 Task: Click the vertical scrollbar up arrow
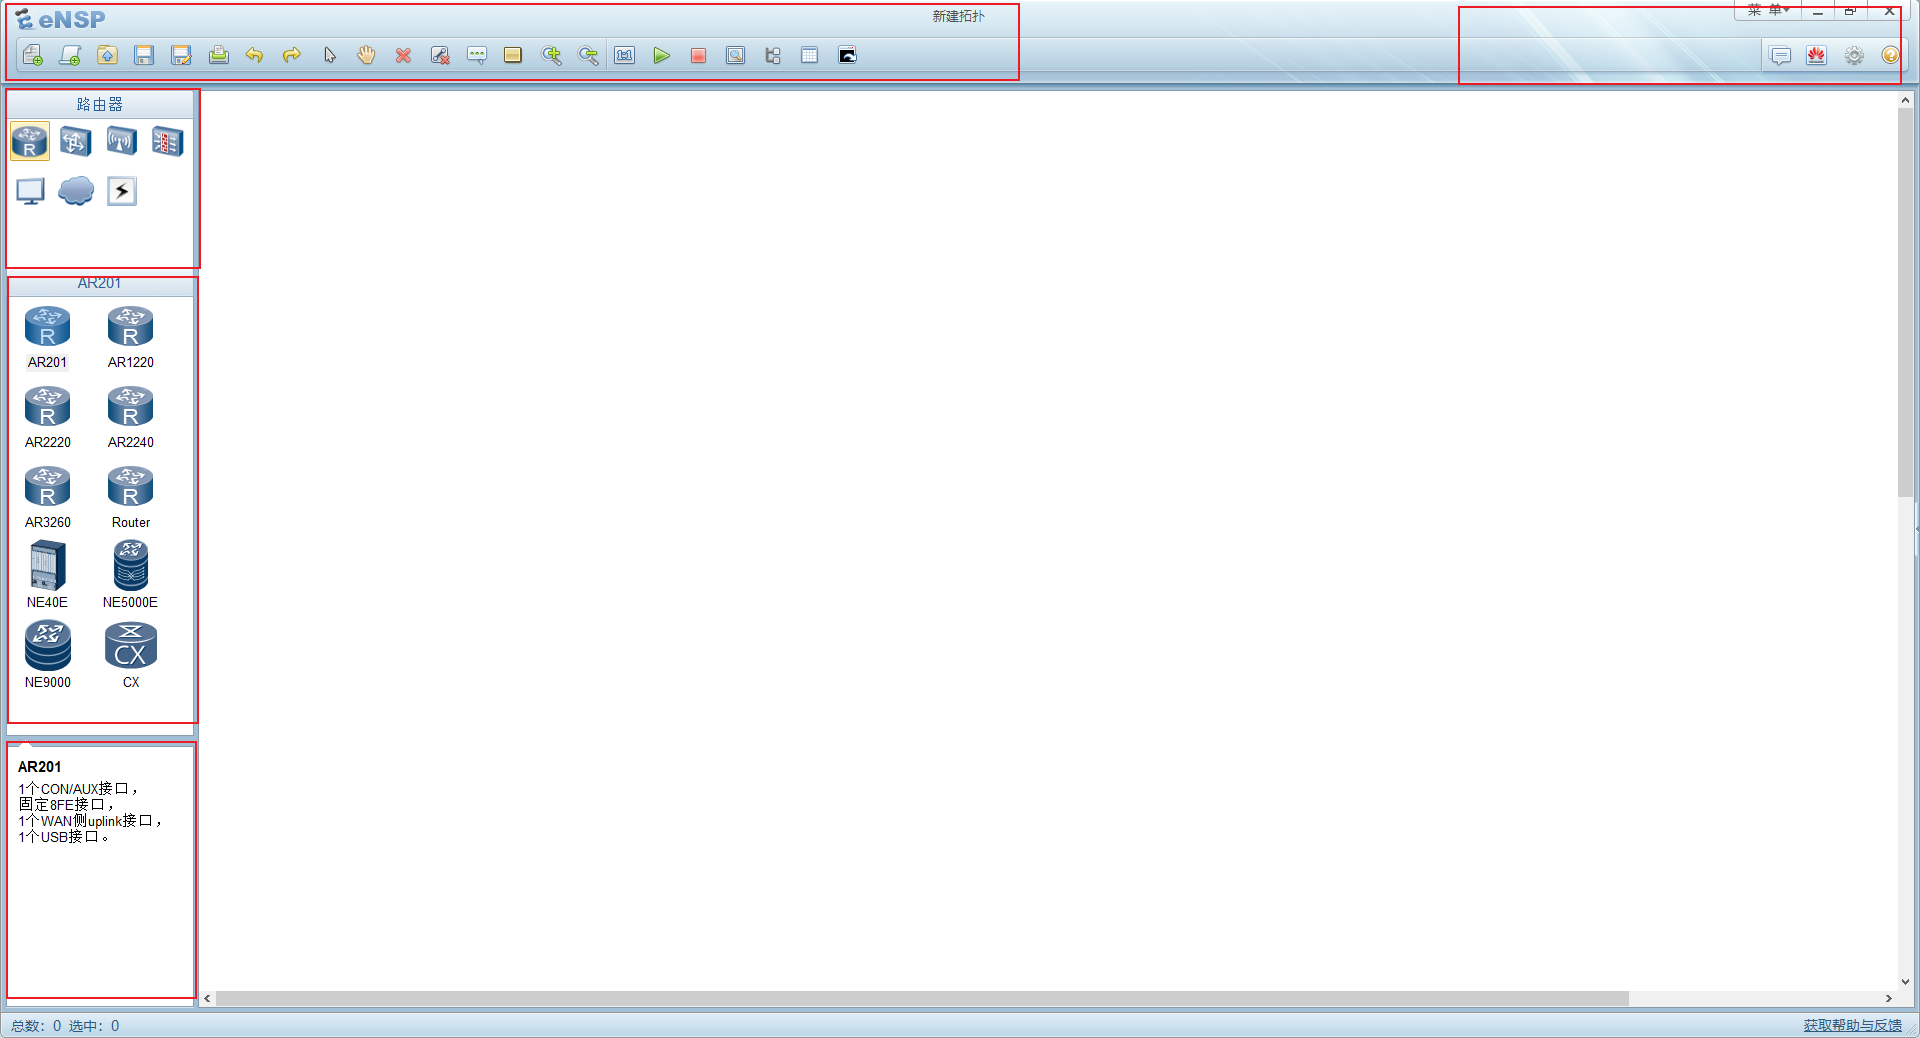[x=1905, y=100]
